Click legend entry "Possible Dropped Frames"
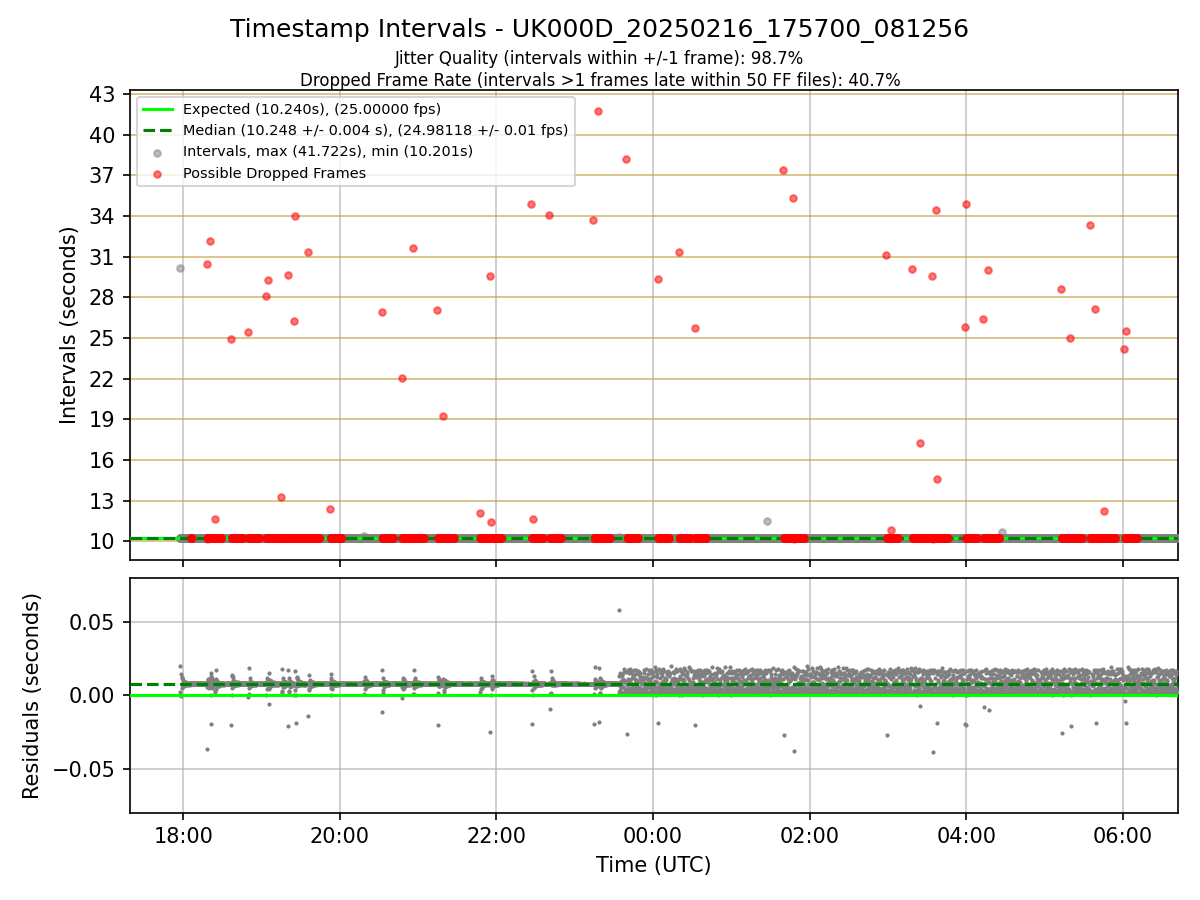1200x900 pixels. click(274, 173)
